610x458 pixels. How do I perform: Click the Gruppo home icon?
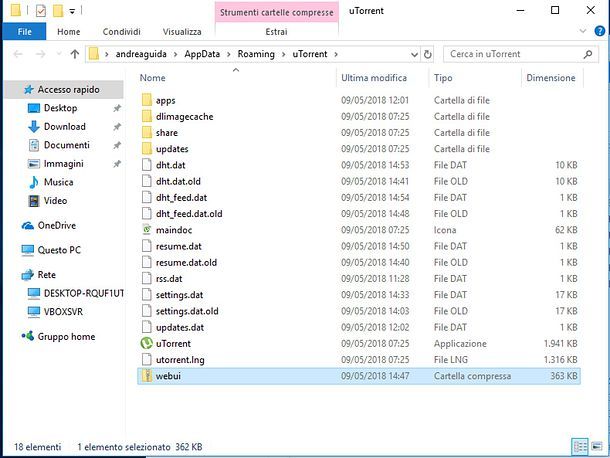pos(28,336)
